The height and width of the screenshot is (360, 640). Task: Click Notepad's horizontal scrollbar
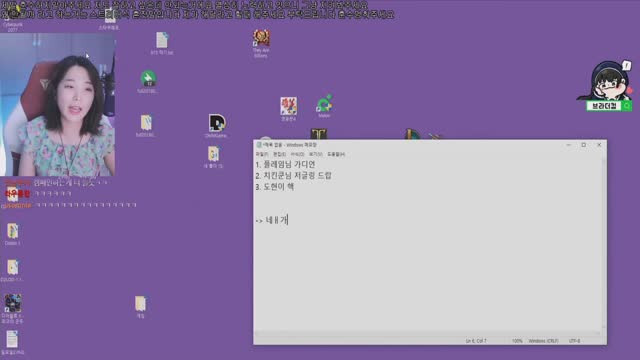click(x=427, y=333)
